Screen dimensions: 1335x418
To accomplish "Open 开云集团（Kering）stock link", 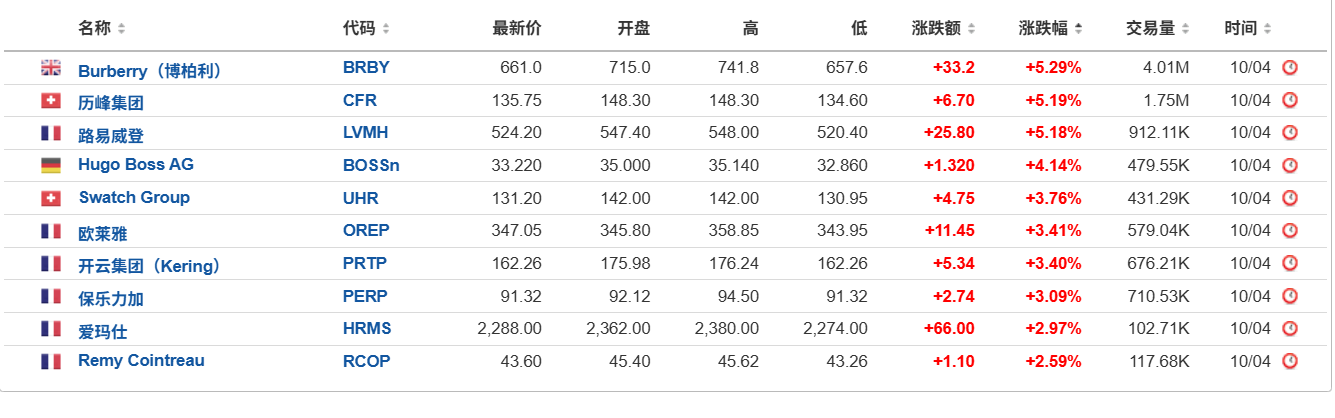I will pos(149,266).
